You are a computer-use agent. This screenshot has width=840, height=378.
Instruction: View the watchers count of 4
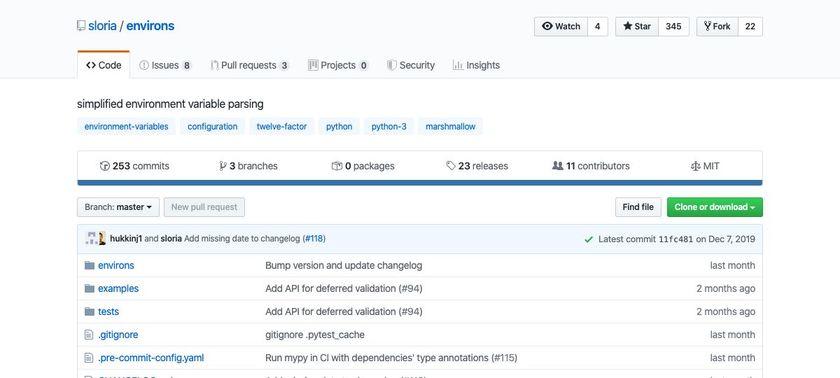point(597,26)
